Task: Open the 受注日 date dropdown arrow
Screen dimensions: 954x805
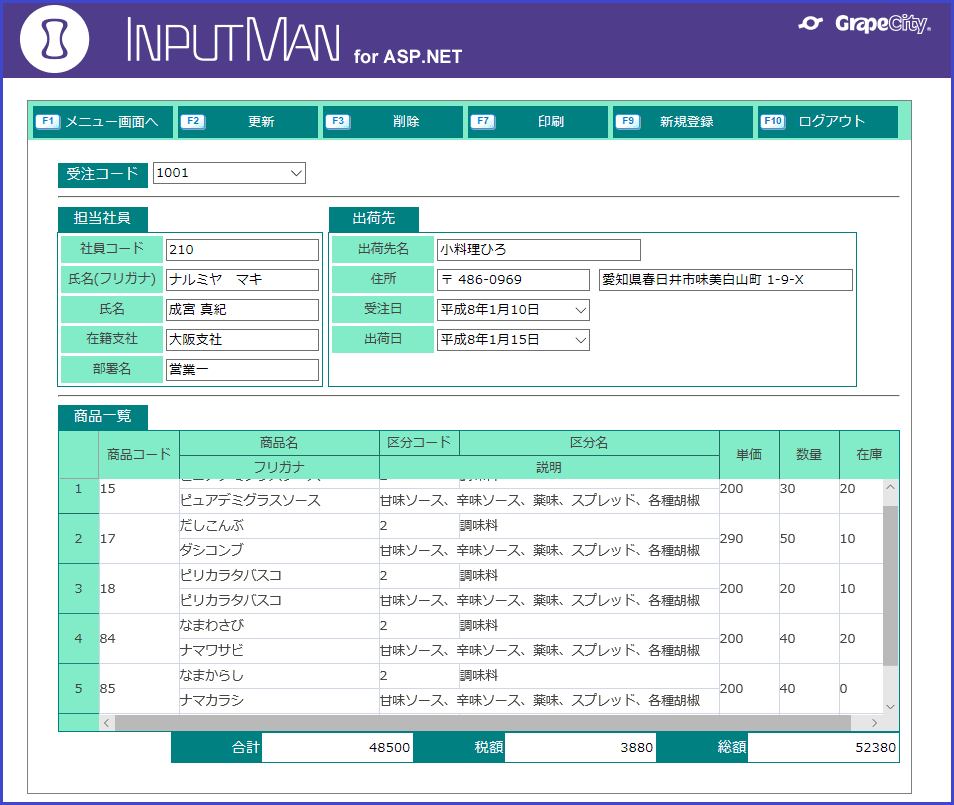Action: (580, 310)
